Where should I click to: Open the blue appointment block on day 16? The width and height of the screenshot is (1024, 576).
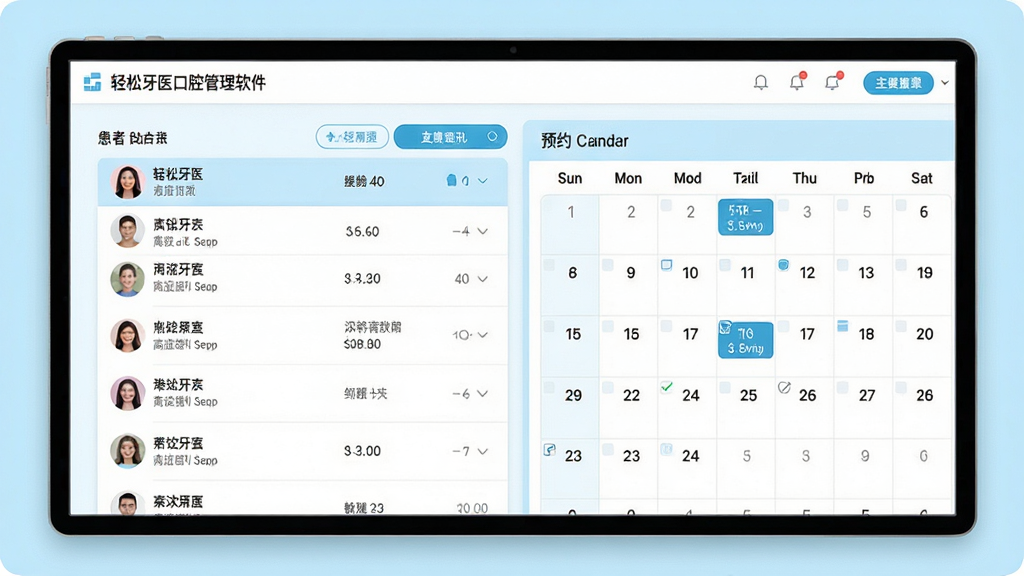pyautogui.click(x=745, y=340)
